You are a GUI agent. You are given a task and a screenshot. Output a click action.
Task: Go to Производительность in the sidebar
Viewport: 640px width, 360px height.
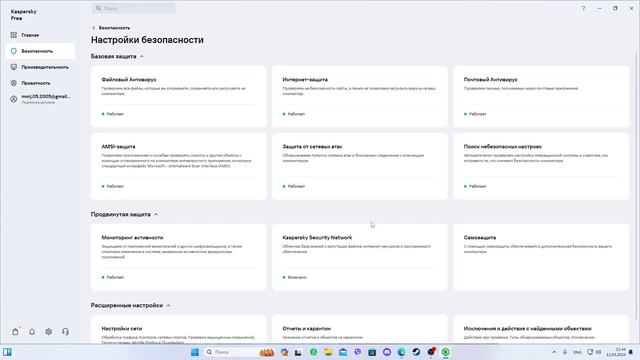pos(40,67)
